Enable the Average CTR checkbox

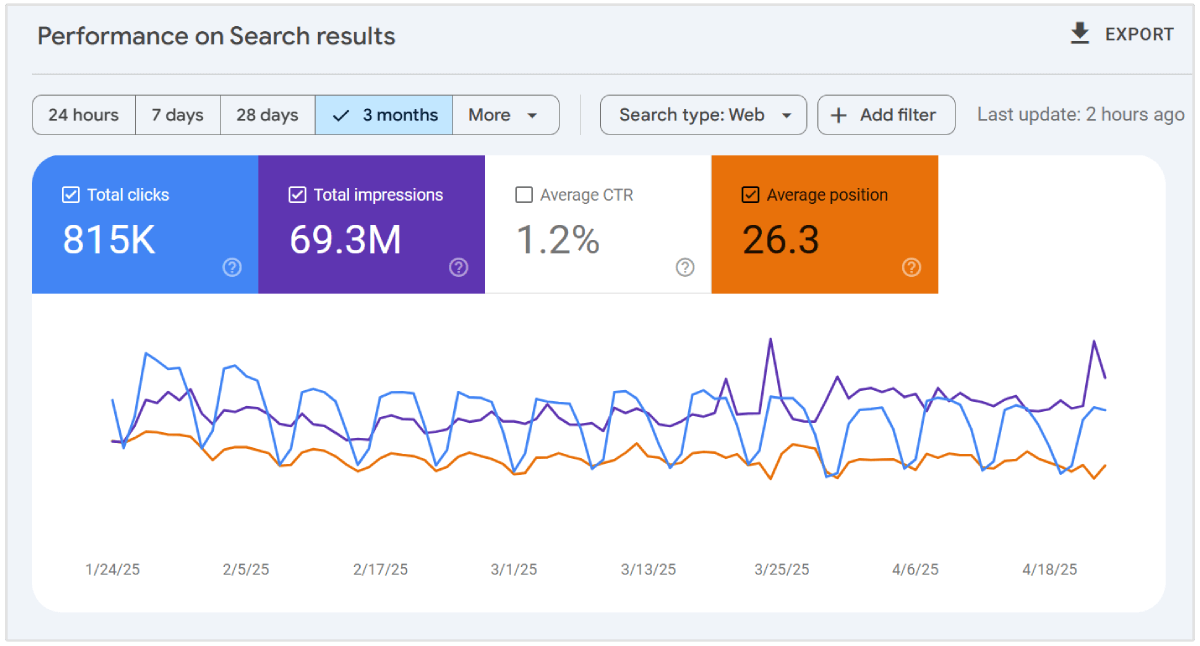pos(524,195)
